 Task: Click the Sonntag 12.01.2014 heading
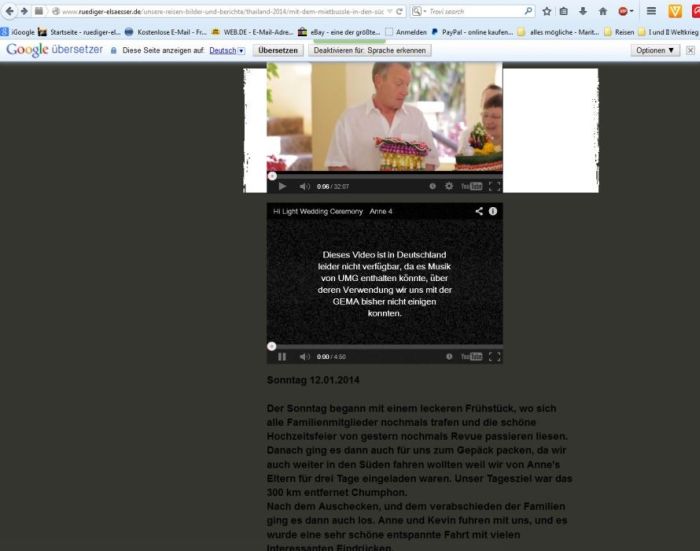(313, 380)
